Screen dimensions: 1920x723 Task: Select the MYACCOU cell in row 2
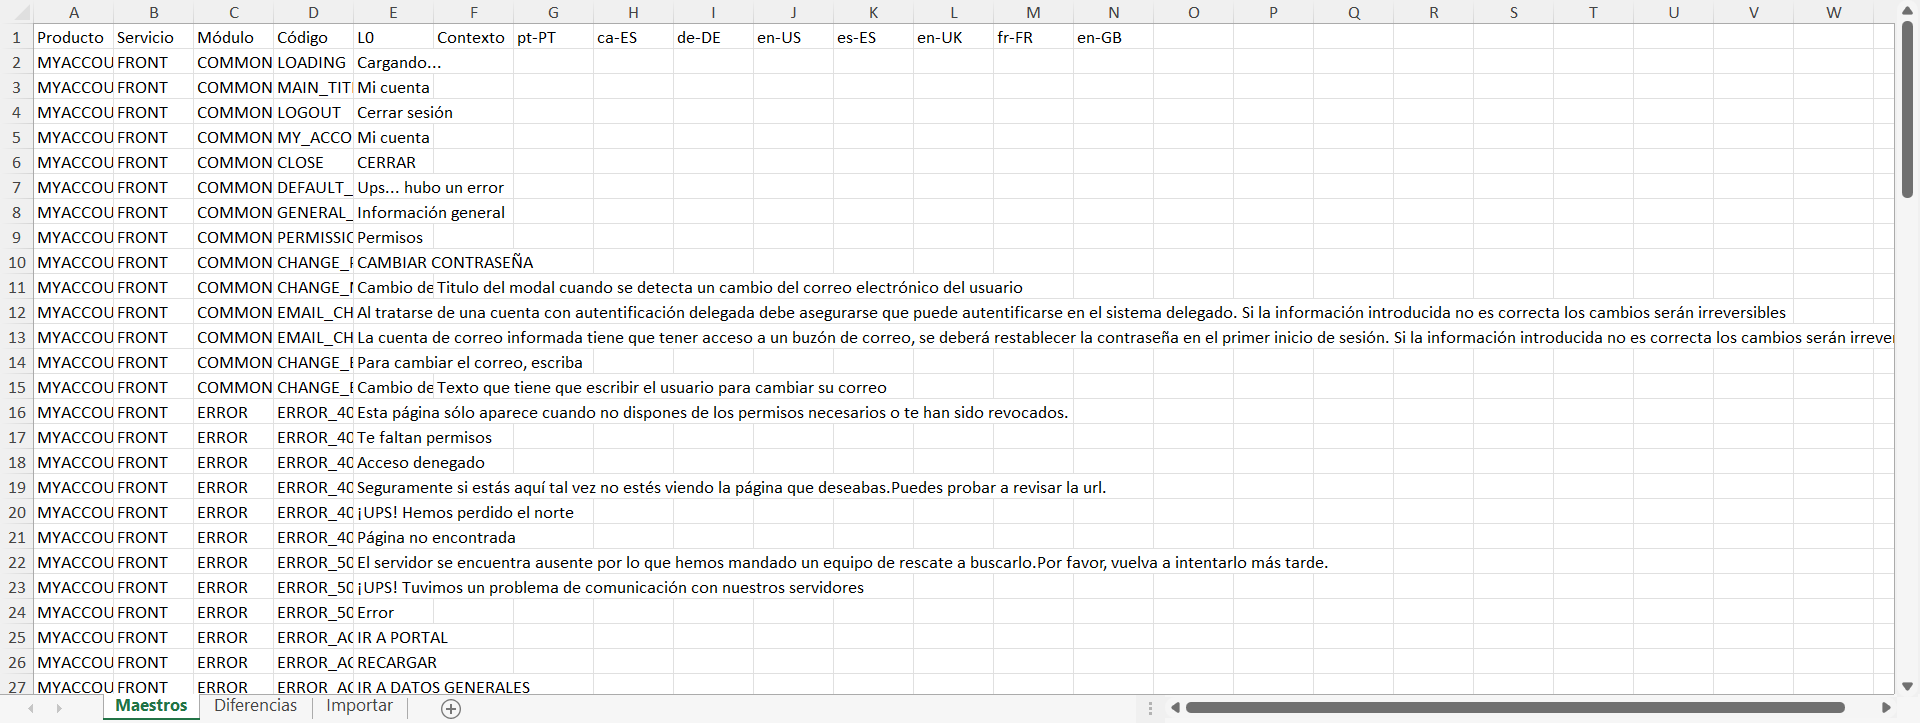click(74, 62)
